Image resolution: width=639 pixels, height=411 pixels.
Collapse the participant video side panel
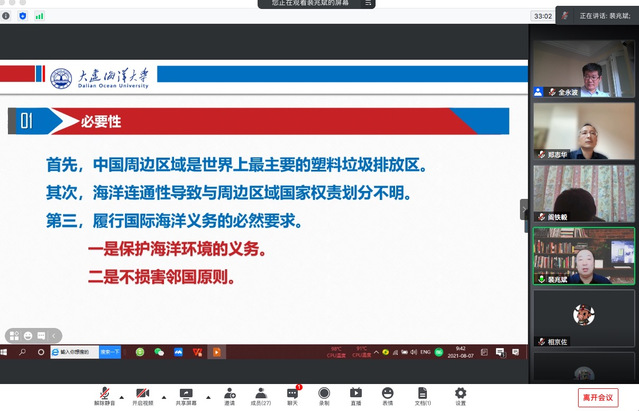524,209
